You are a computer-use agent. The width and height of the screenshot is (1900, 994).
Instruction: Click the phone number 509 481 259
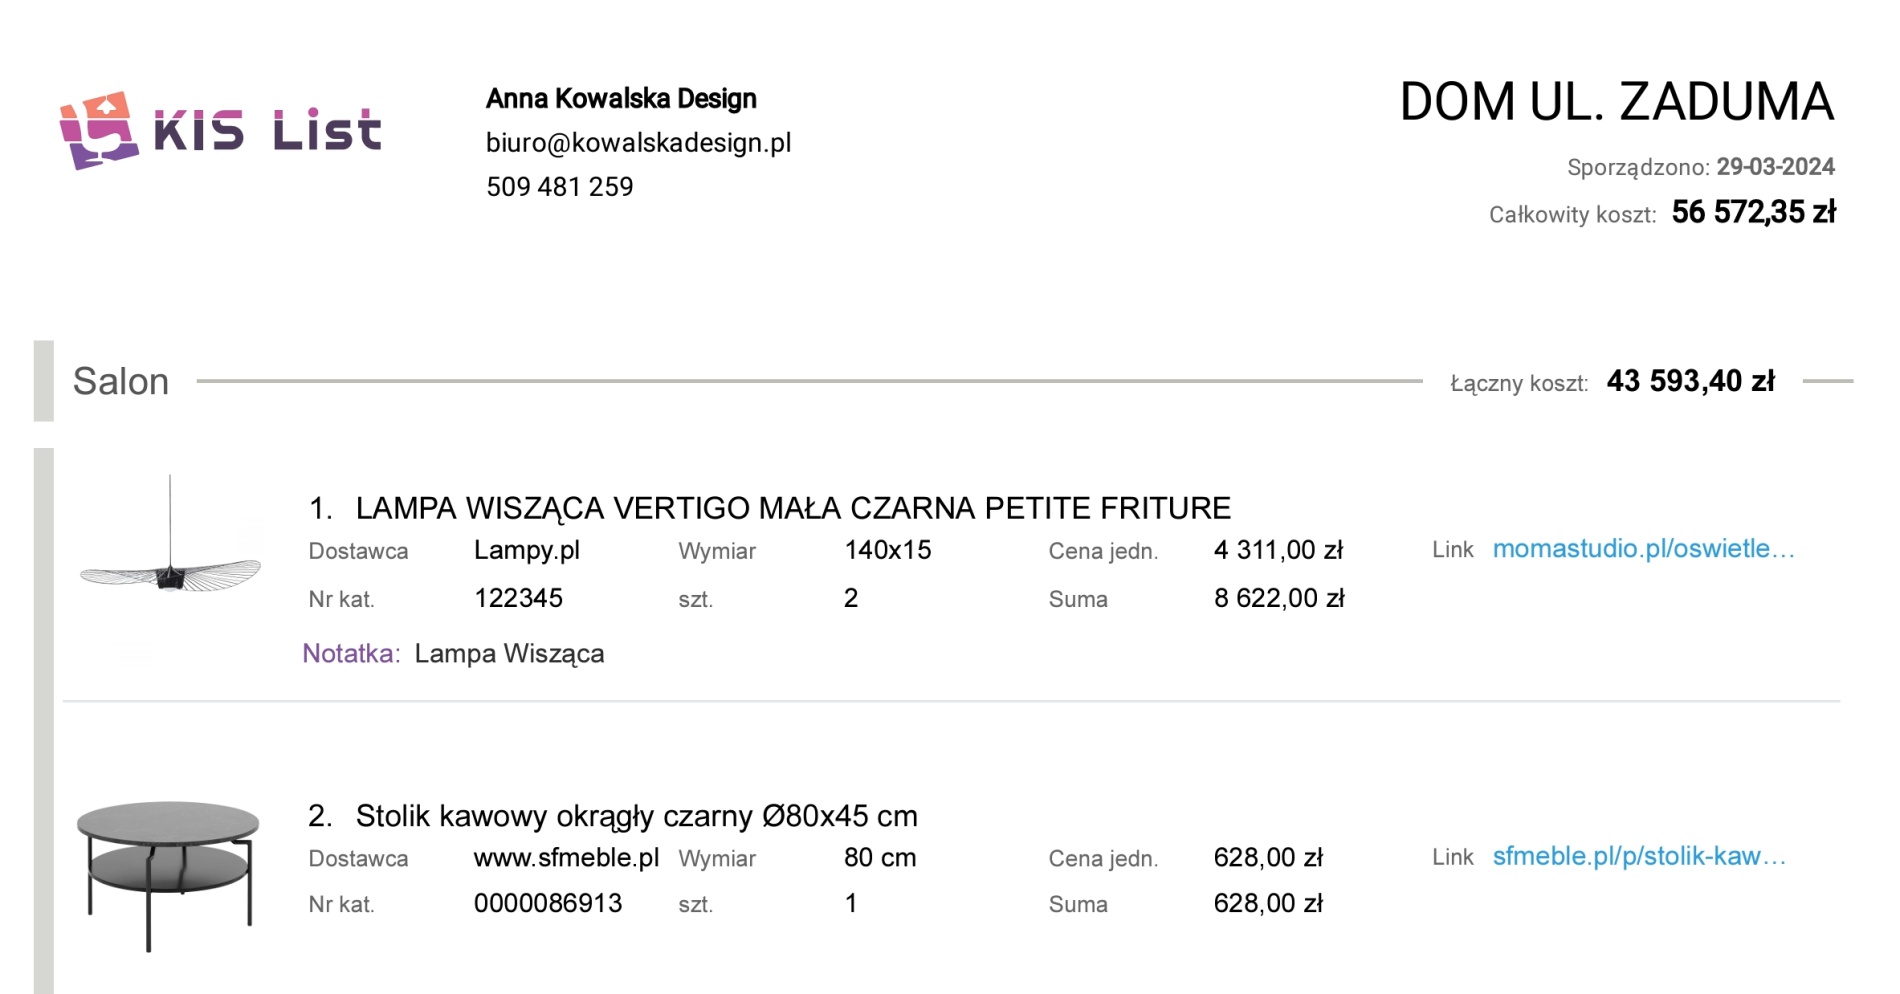click(x=559, y=187)
